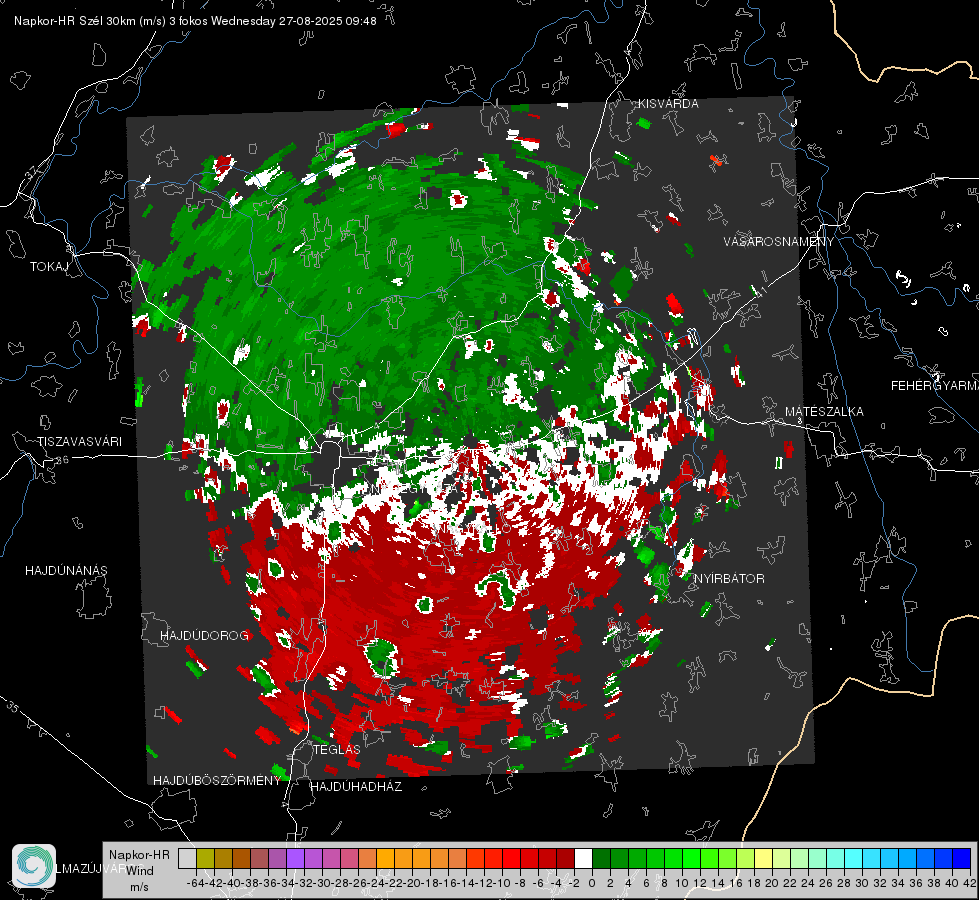Click the HAJDÚDOROG town label
979x900 pixels.
point(205,635)
